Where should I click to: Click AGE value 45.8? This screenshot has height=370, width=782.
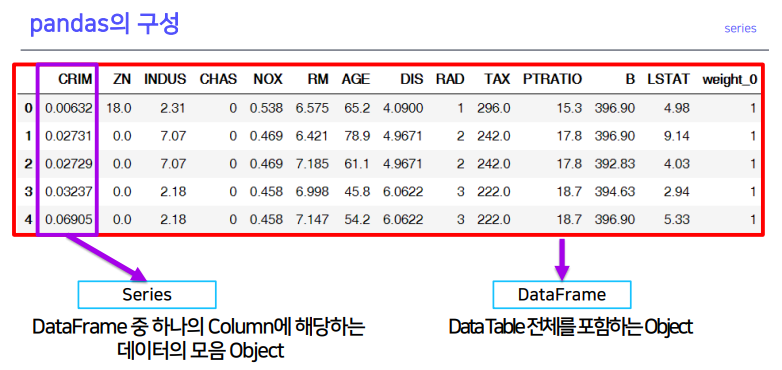(x=357, y=191)
